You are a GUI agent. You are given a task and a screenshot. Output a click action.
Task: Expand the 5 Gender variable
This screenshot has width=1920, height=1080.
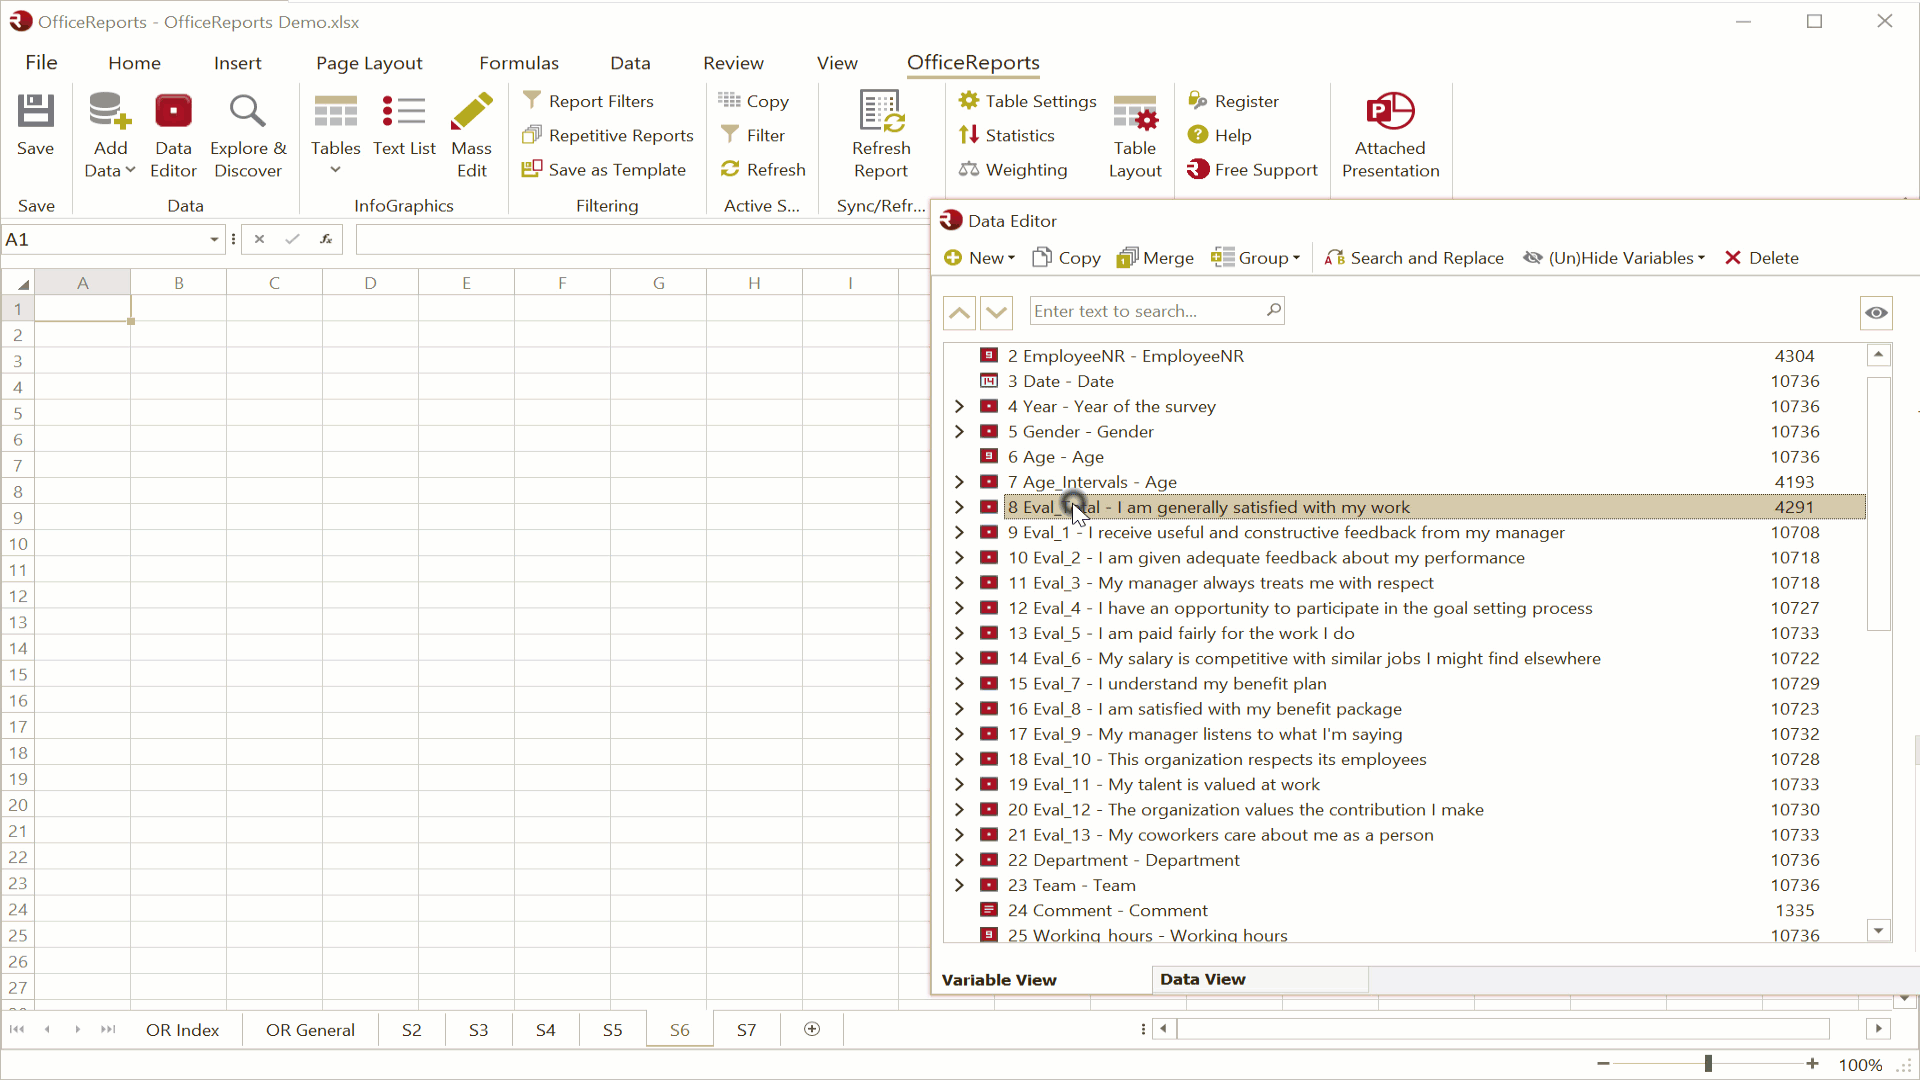(959, 432)
